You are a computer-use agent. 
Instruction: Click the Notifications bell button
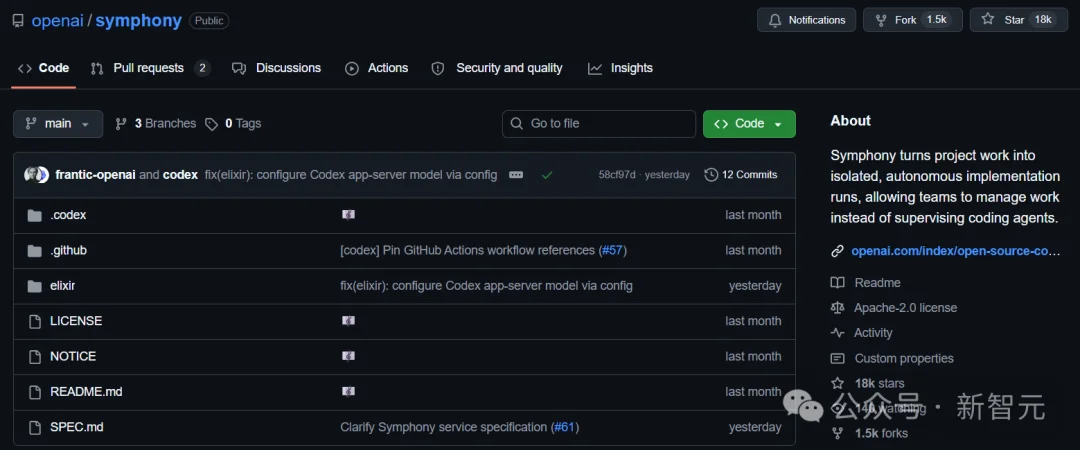[806, 20]
